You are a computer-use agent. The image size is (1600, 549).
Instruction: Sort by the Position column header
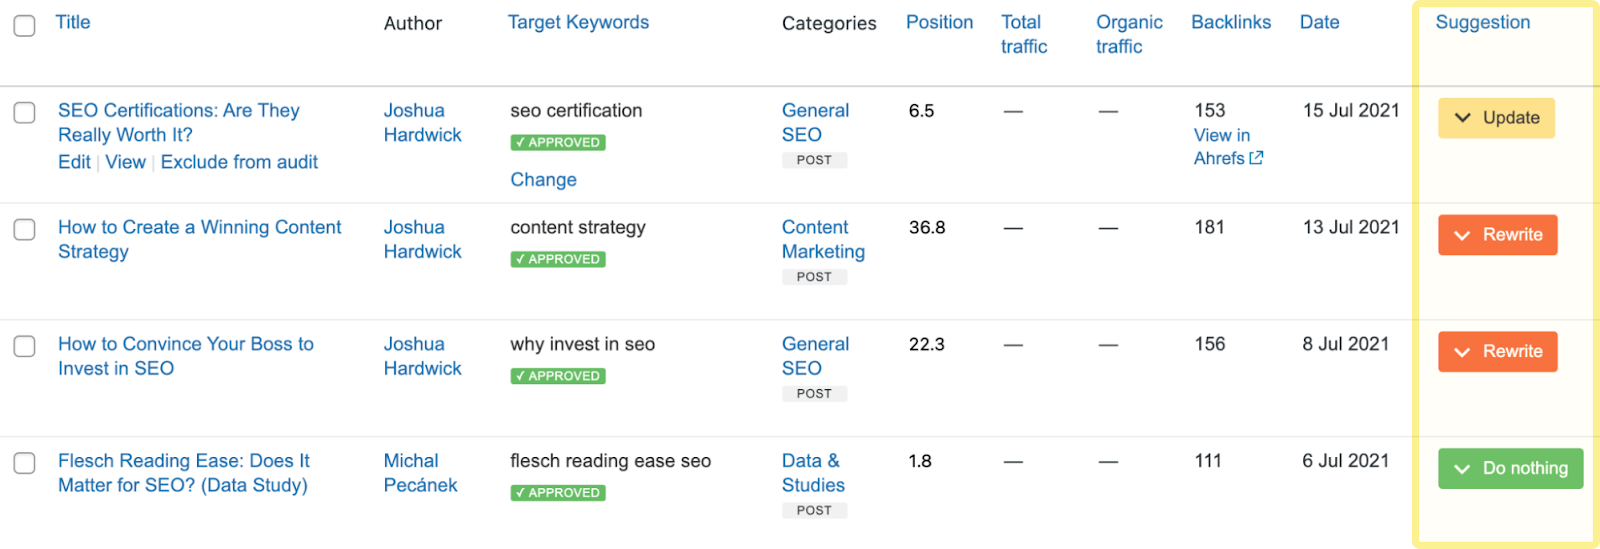click(939, 22)
